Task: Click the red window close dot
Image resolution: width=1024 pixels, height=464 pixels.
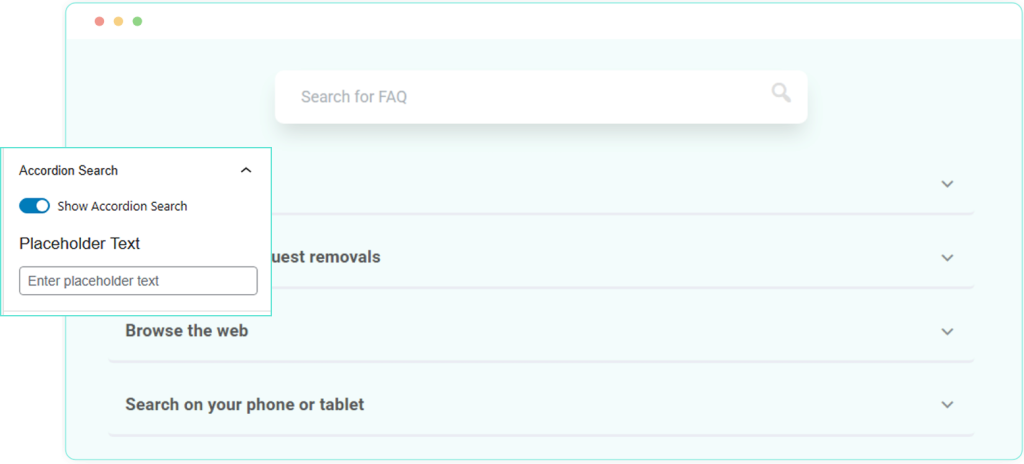Action: [99, 21]
